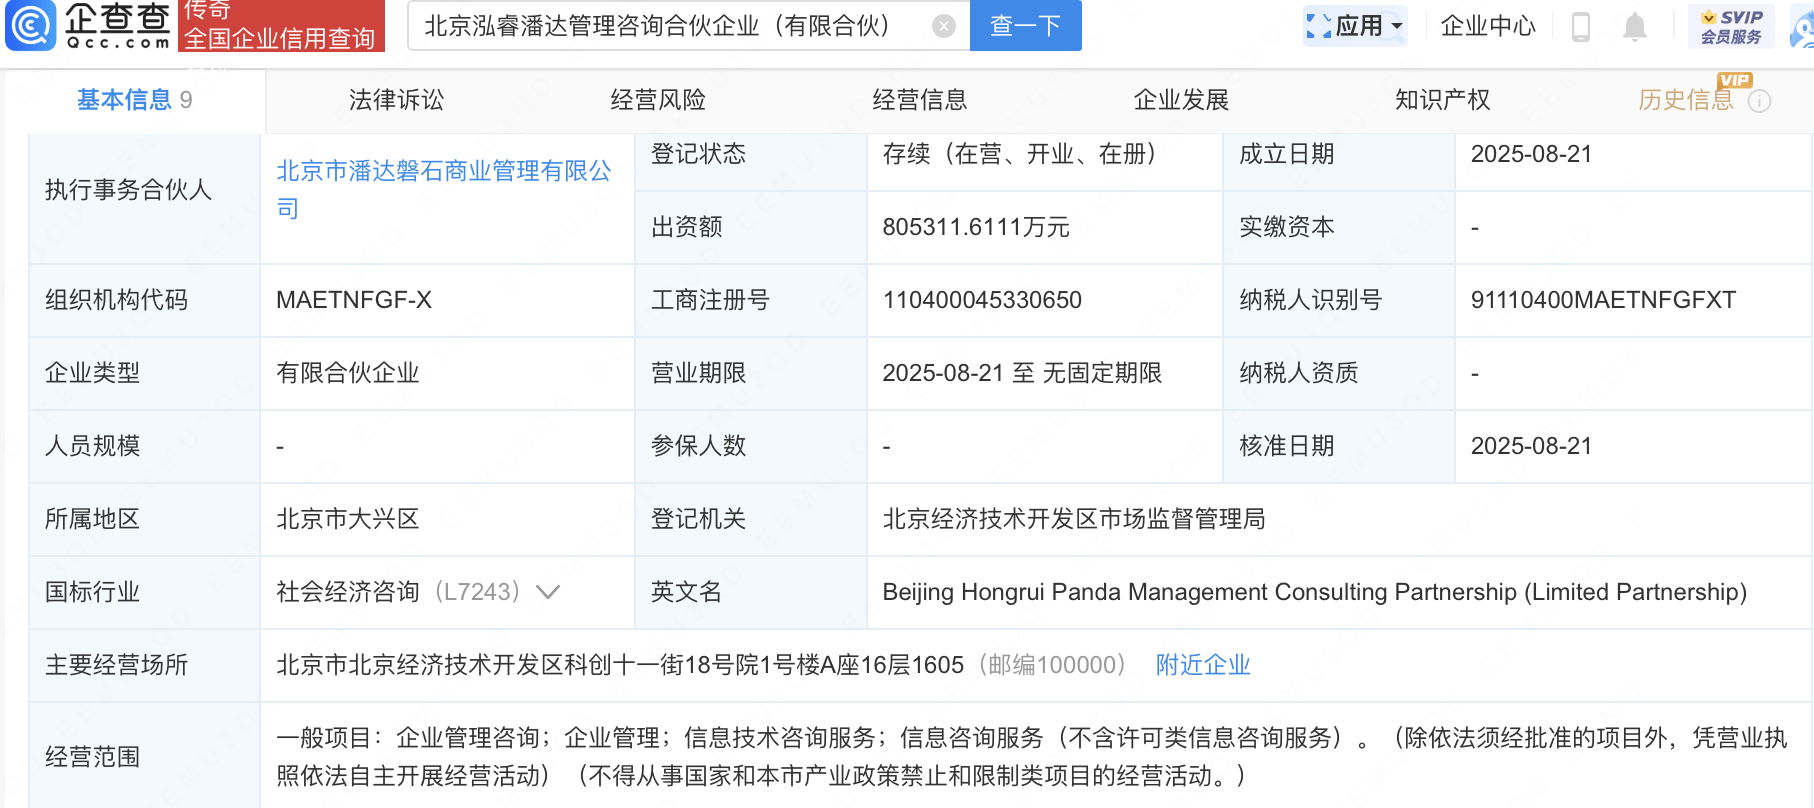Open 企业中心 in the header

click(x=1488, y=26)
